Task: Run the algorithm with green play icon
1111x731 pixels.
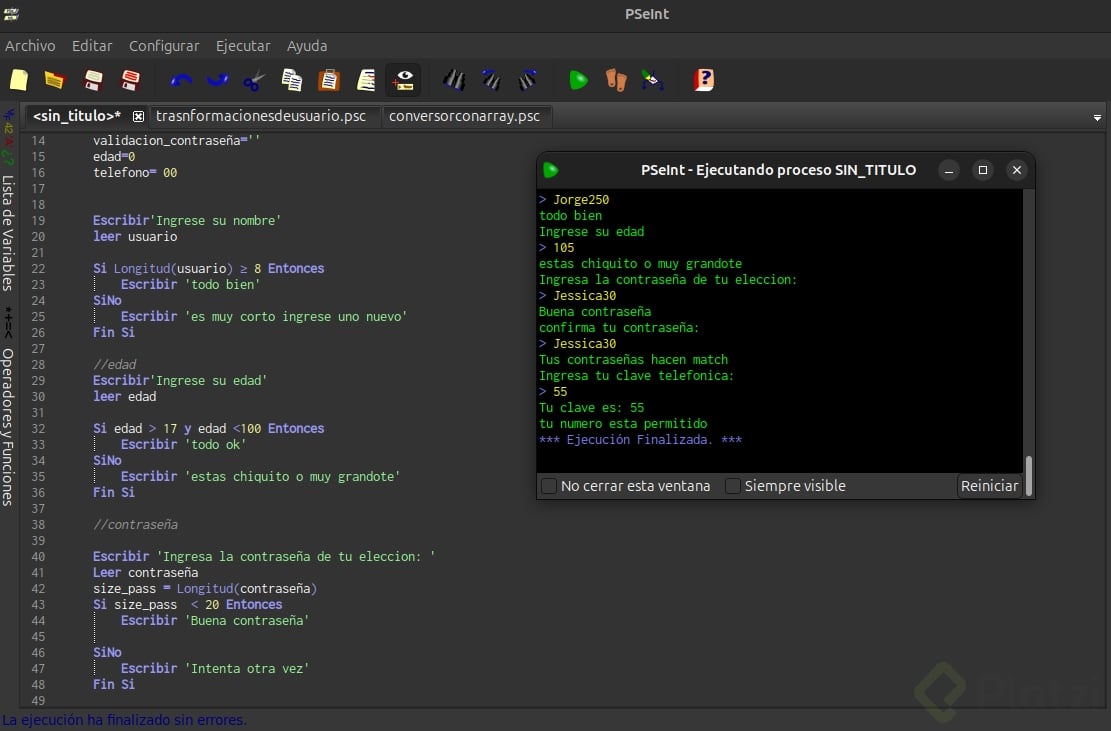Action: pos(578,80)
